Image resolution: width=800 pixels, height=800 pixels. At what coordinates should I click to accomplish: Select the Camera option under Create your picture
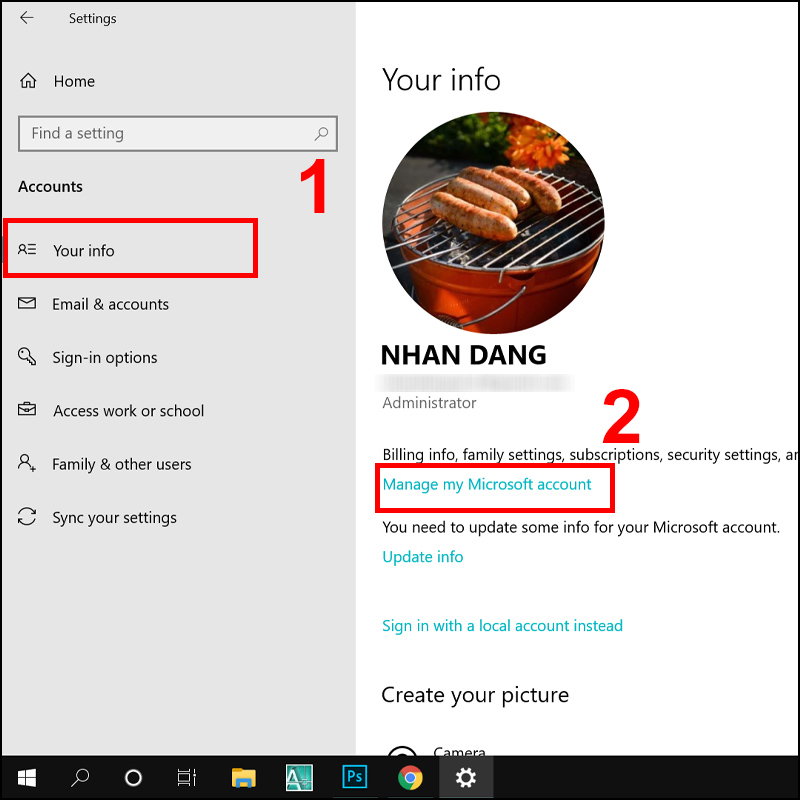click(x=459, y=752)
